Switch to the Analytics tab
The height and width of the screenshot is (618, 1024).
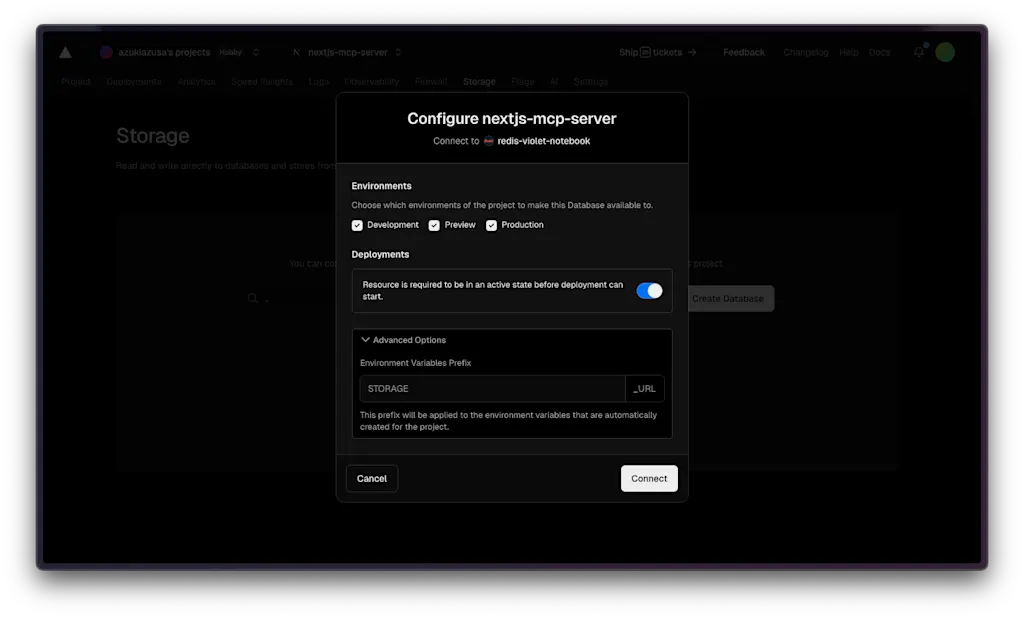pyautogui.click(x=196, y=82)
